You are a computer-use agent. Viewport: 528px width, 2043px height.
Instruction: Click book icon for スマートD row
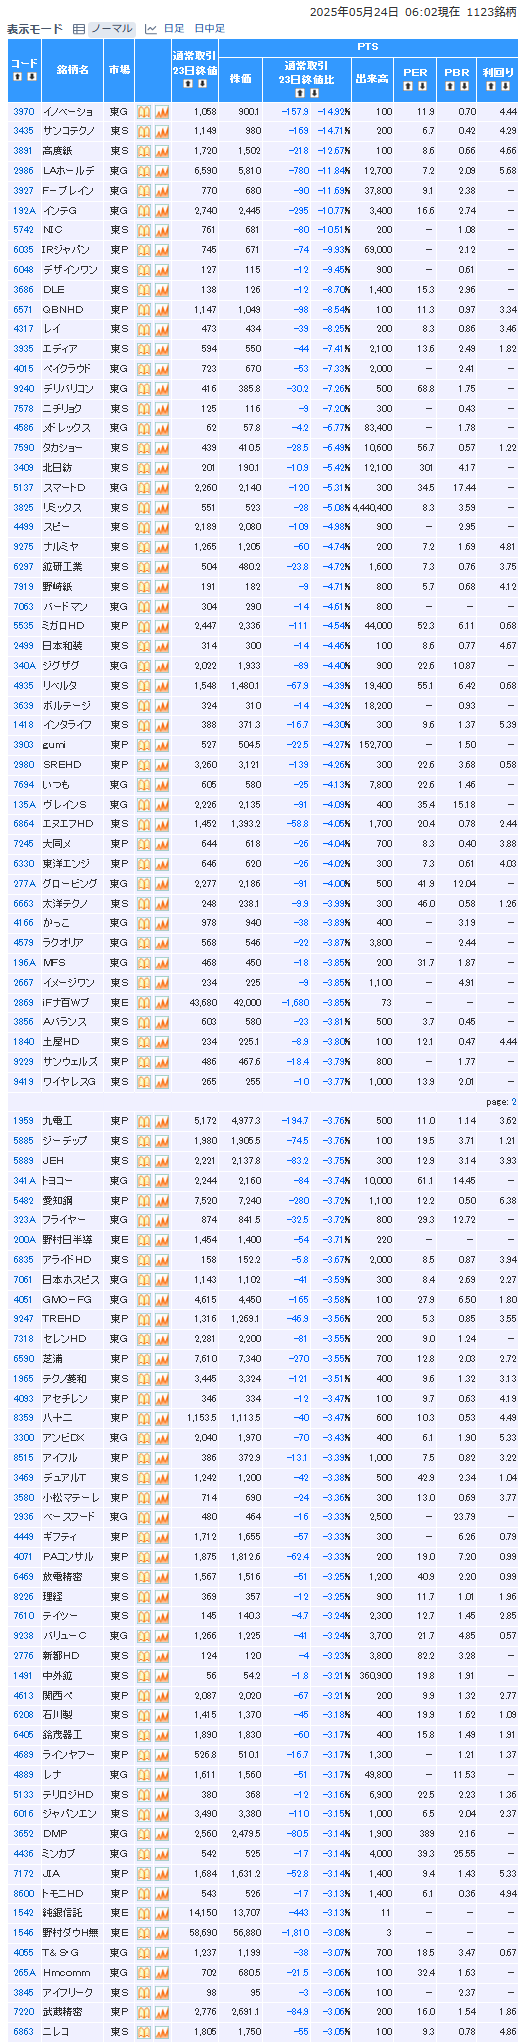143,487
